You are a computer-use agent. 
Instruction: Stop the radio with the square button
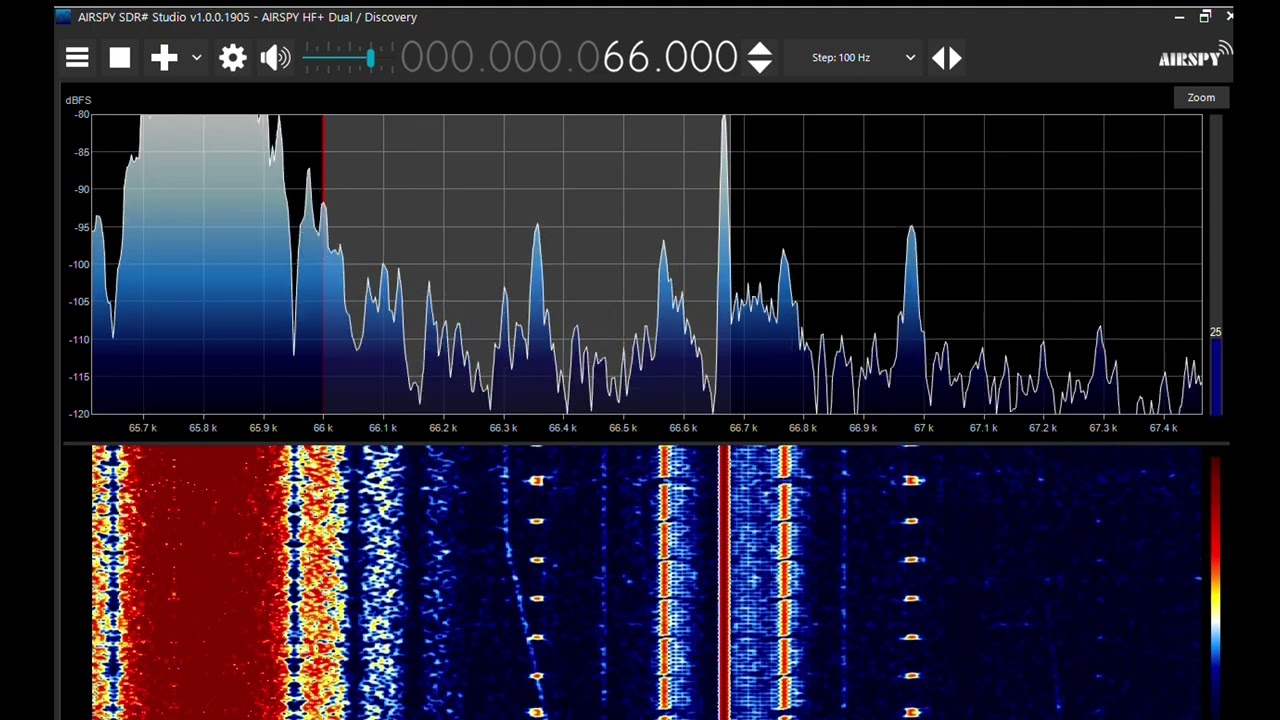pos(120,58)
